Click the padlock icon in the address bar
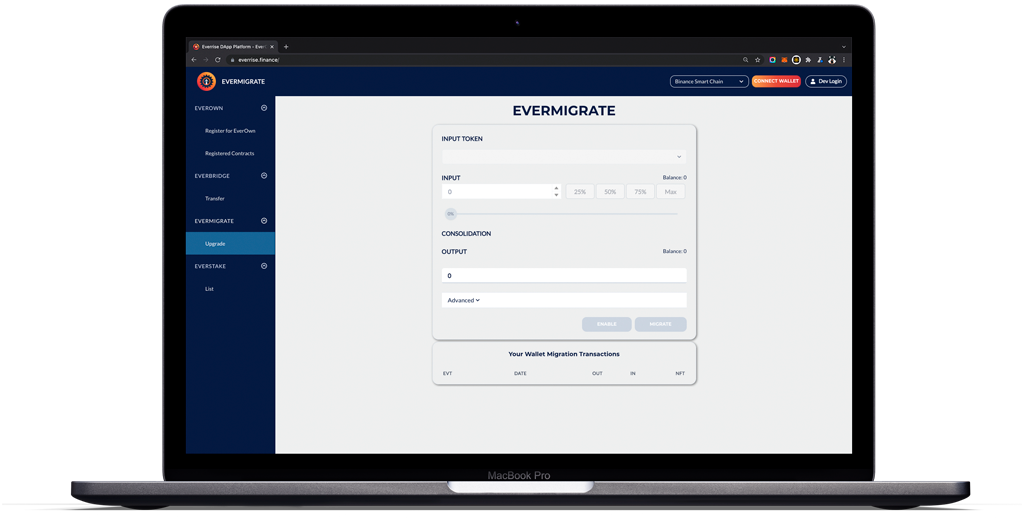The height and width of the screenshot is (523, 1032). coord(232,60)
